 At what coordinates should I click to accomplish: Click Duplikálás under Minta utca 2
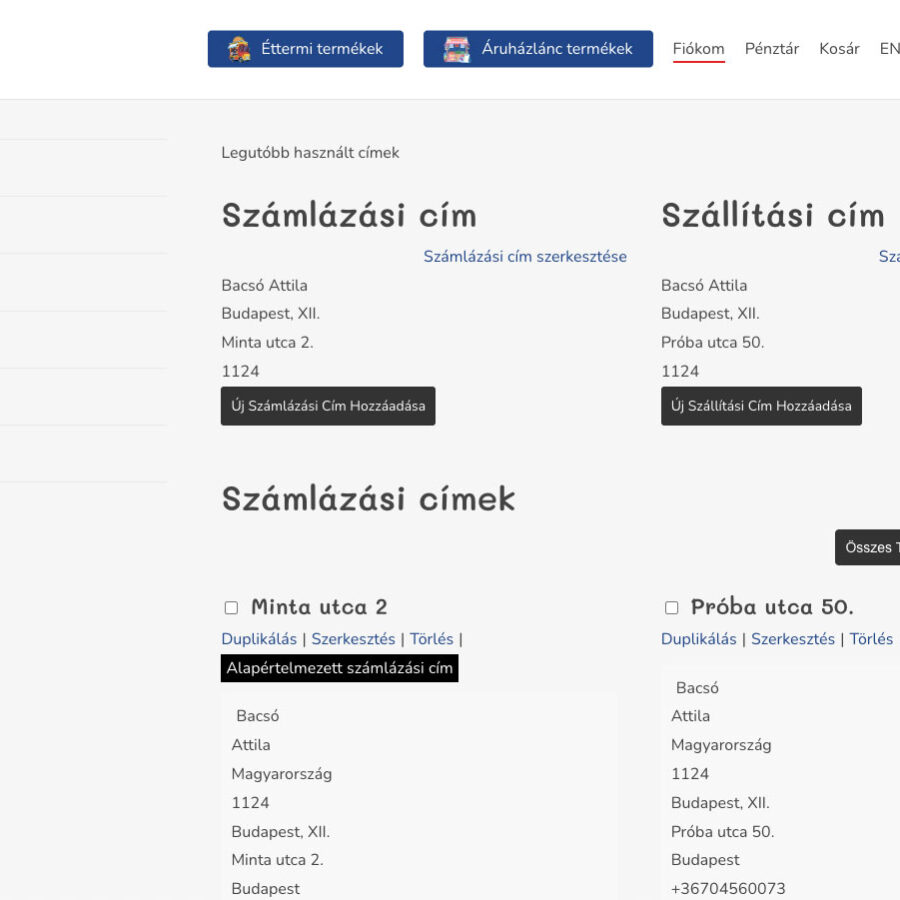(x=259, y=639)
